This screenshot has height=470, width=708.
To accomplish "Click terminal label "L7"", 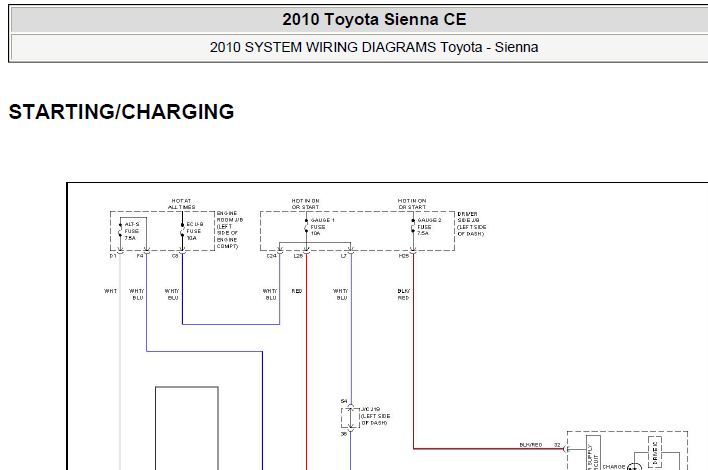I will click(x=344, y=256).
